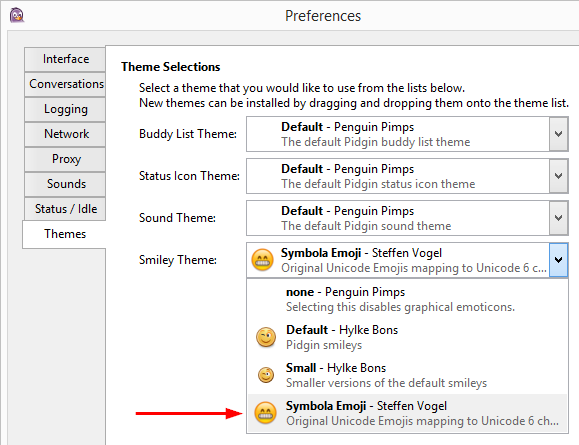The height and width of the screenshot is (445, 579).
Task: Collapse the Smiley Theme dropdown arrow
Action: pyautogui.click(x=558, y=260)
